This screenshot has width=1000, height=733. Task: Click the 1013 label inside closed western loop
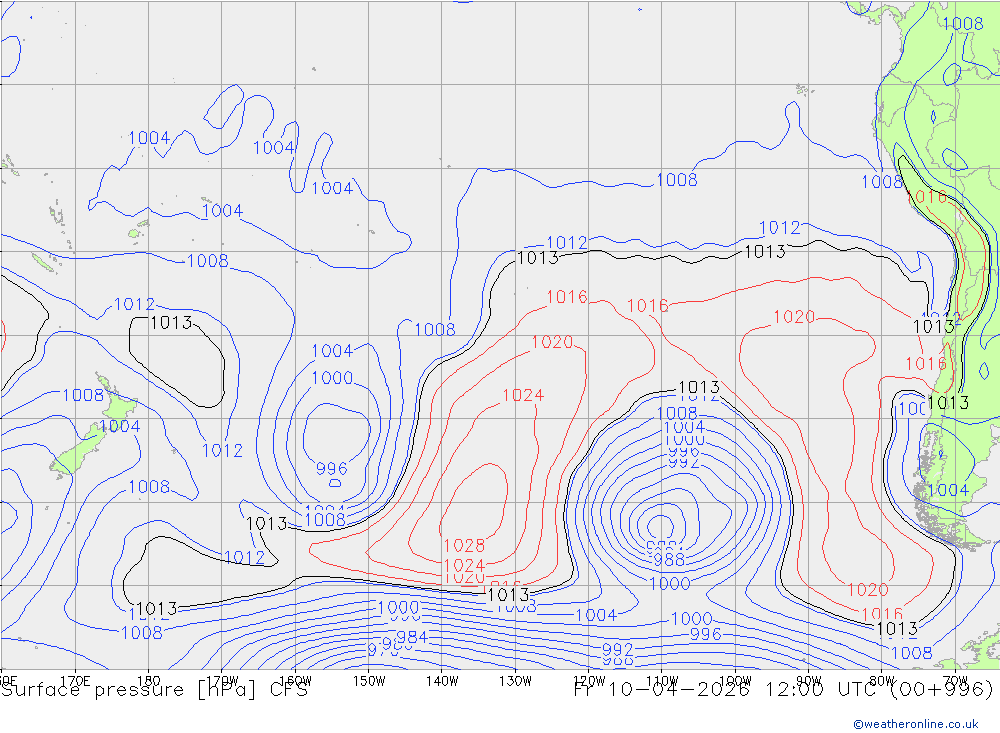(171, 323)
